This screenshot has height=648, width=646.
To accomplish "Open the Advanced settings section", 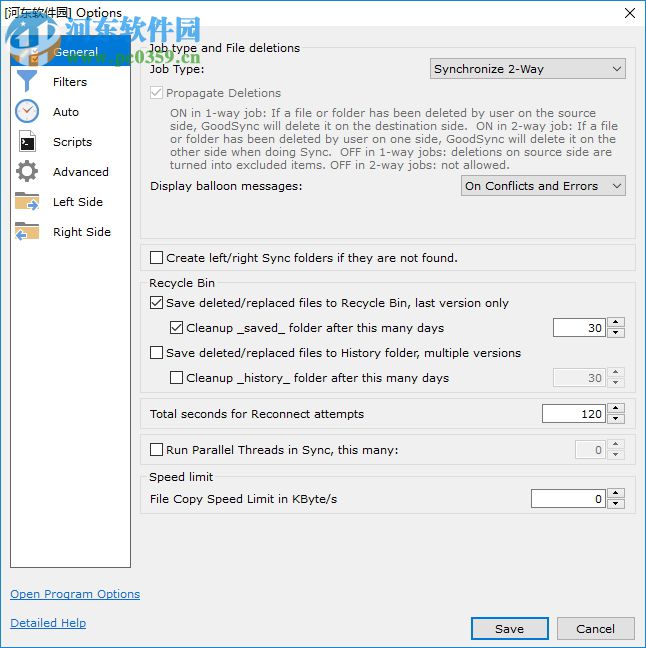I will (71, 172).
